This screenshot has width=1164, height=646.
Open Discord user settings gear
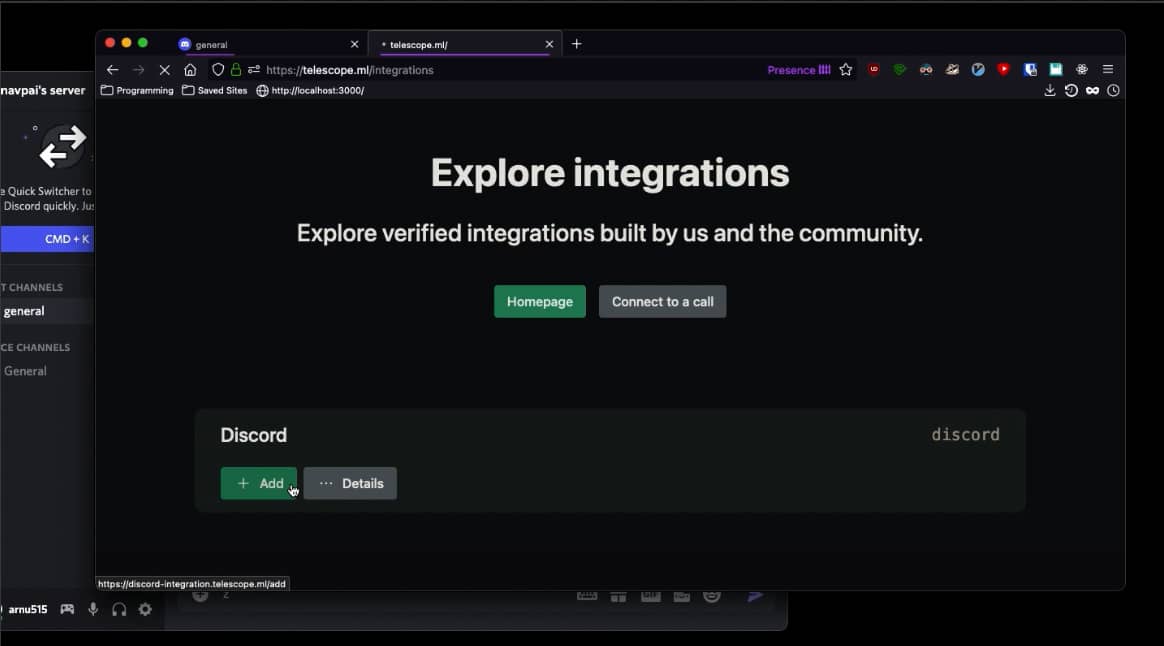pyautogui.click(x=146, y=610)
